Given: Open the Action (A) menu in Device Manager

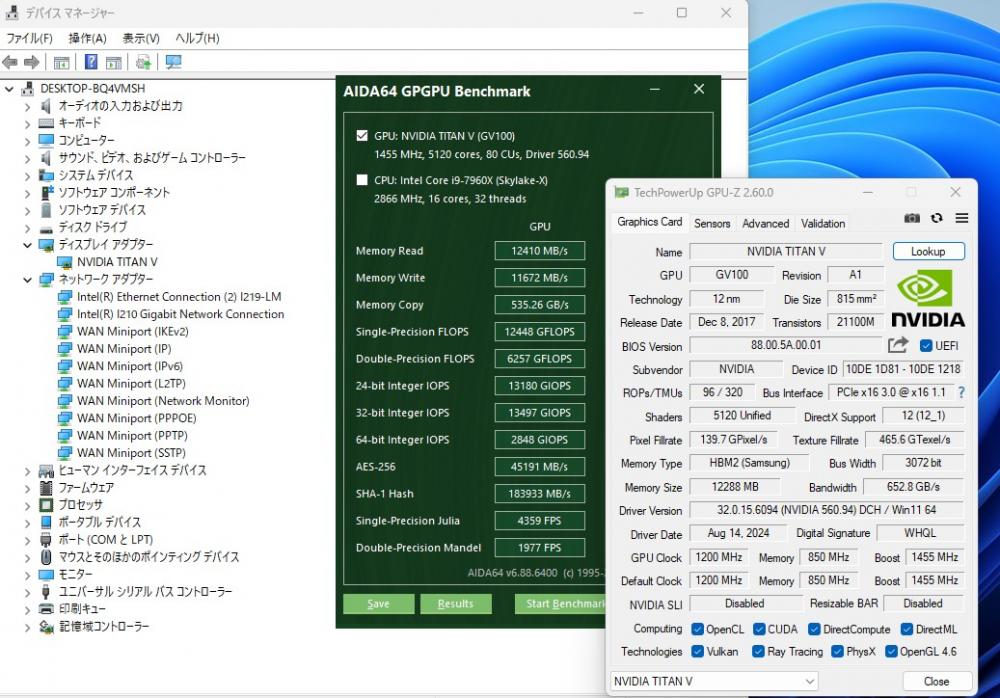Looking at the screenshot, I should click(x=87, y=38).
